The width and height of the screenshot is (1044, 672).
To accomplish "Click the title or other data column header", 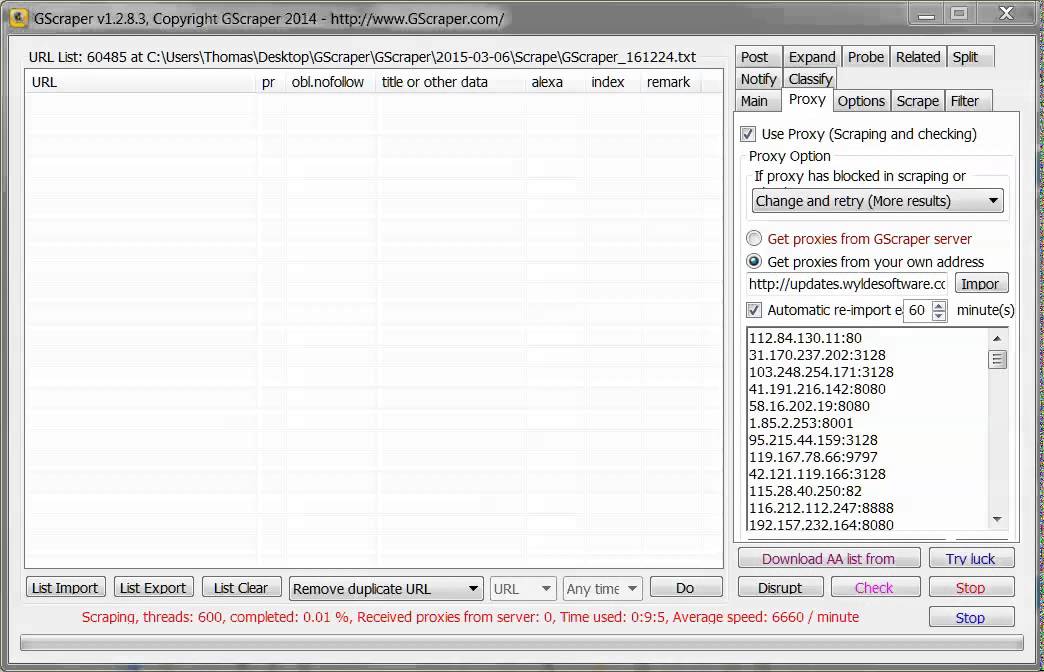I will [x=450, y=82].
